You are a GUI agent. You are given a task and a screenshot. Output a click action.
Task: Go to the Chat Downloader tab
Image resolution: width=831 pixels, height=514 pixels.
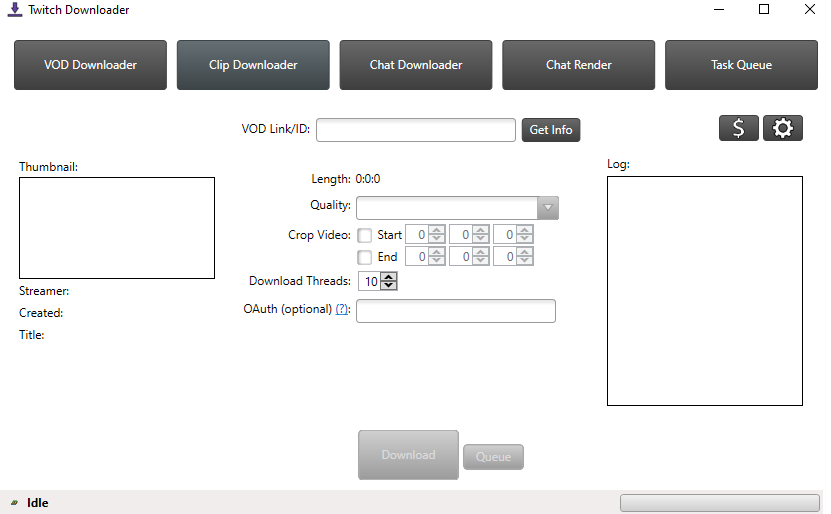(x=416, y=65)
